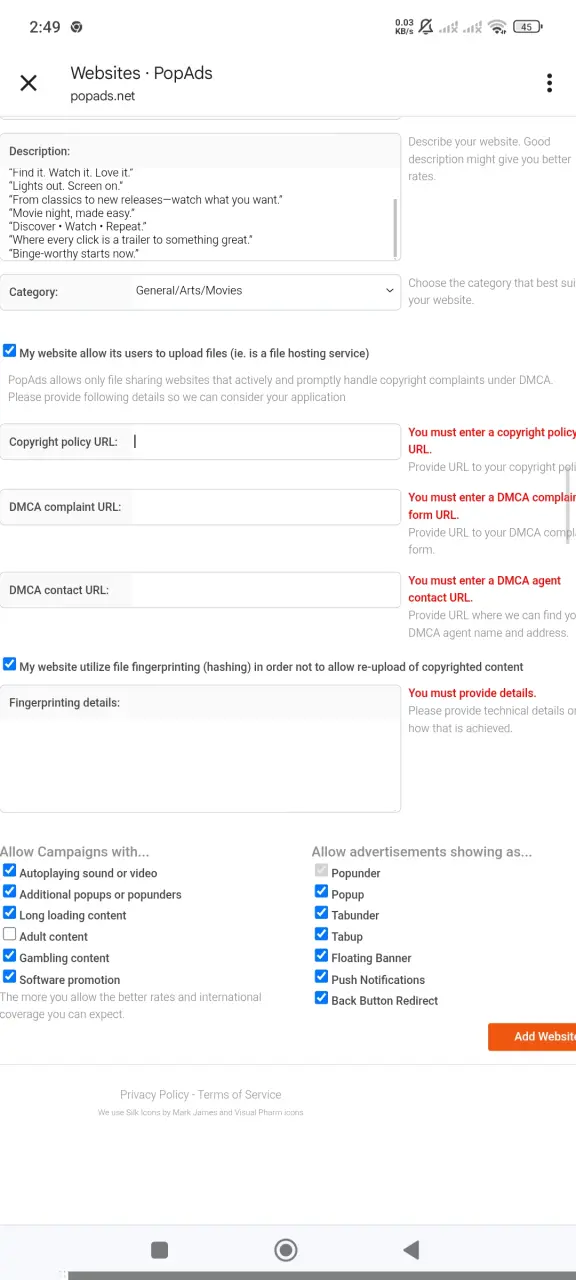The image size is (576, 1280).
Task: Expand the Category dropdown showing General/Arts/Movies
Action: click(266, 291)
